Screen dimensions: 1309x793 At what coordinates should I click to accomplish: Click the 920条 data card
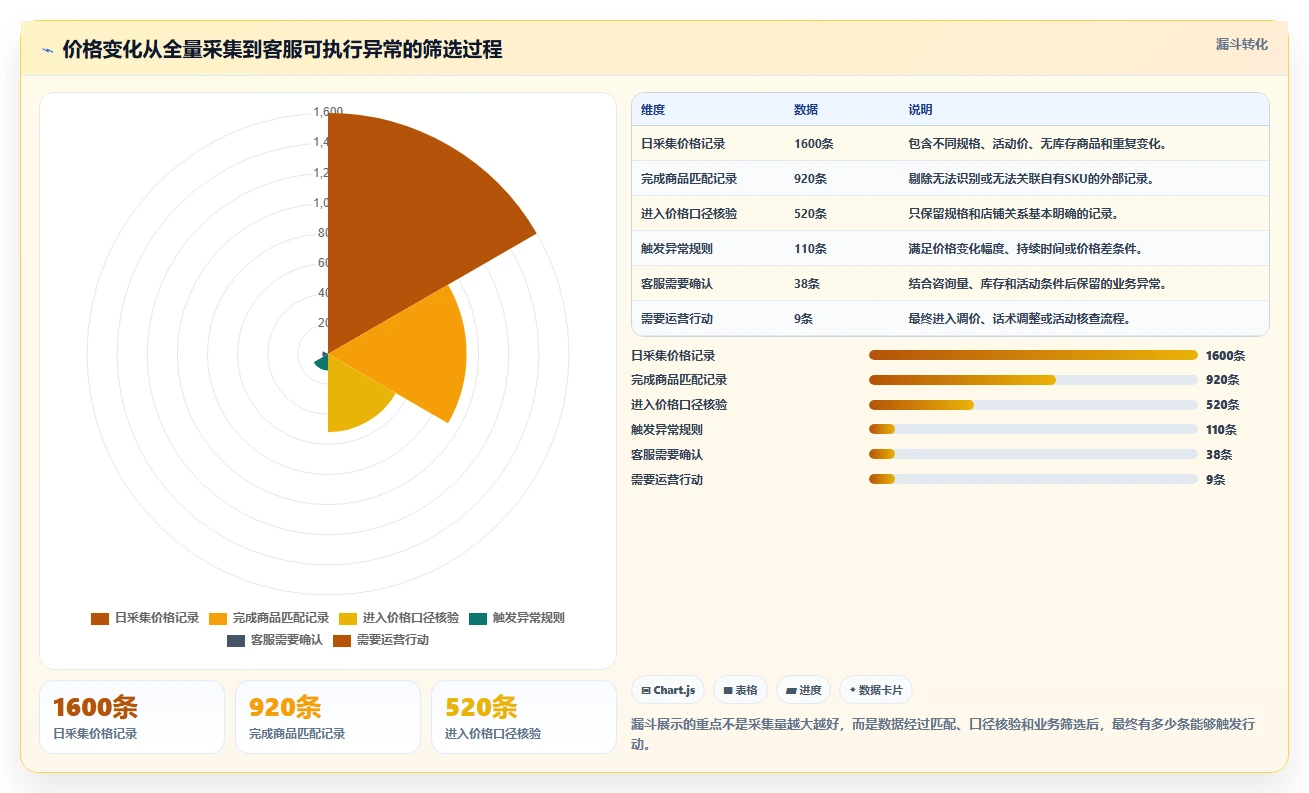coord(328,717)
